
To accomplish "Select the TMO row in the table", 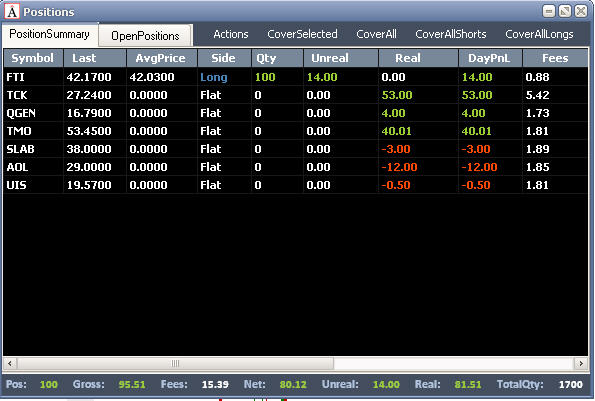I will pos(296,131).
